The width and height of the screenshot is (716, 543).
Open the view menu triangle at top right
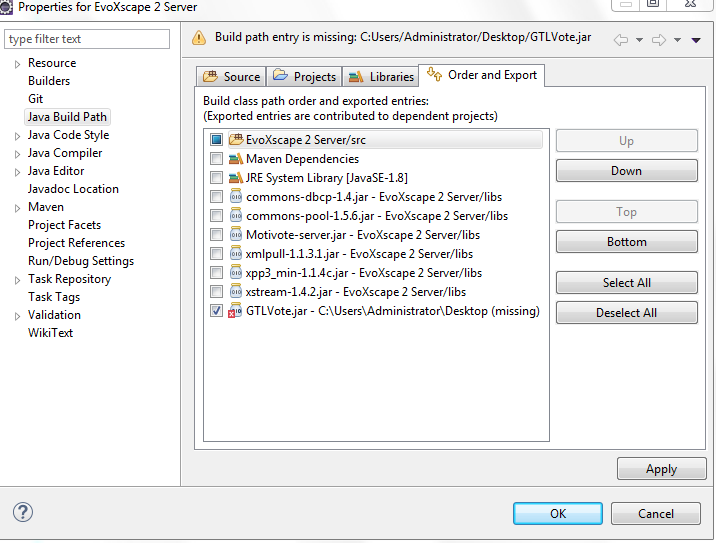pyautogui.click(x=696, y=40)
